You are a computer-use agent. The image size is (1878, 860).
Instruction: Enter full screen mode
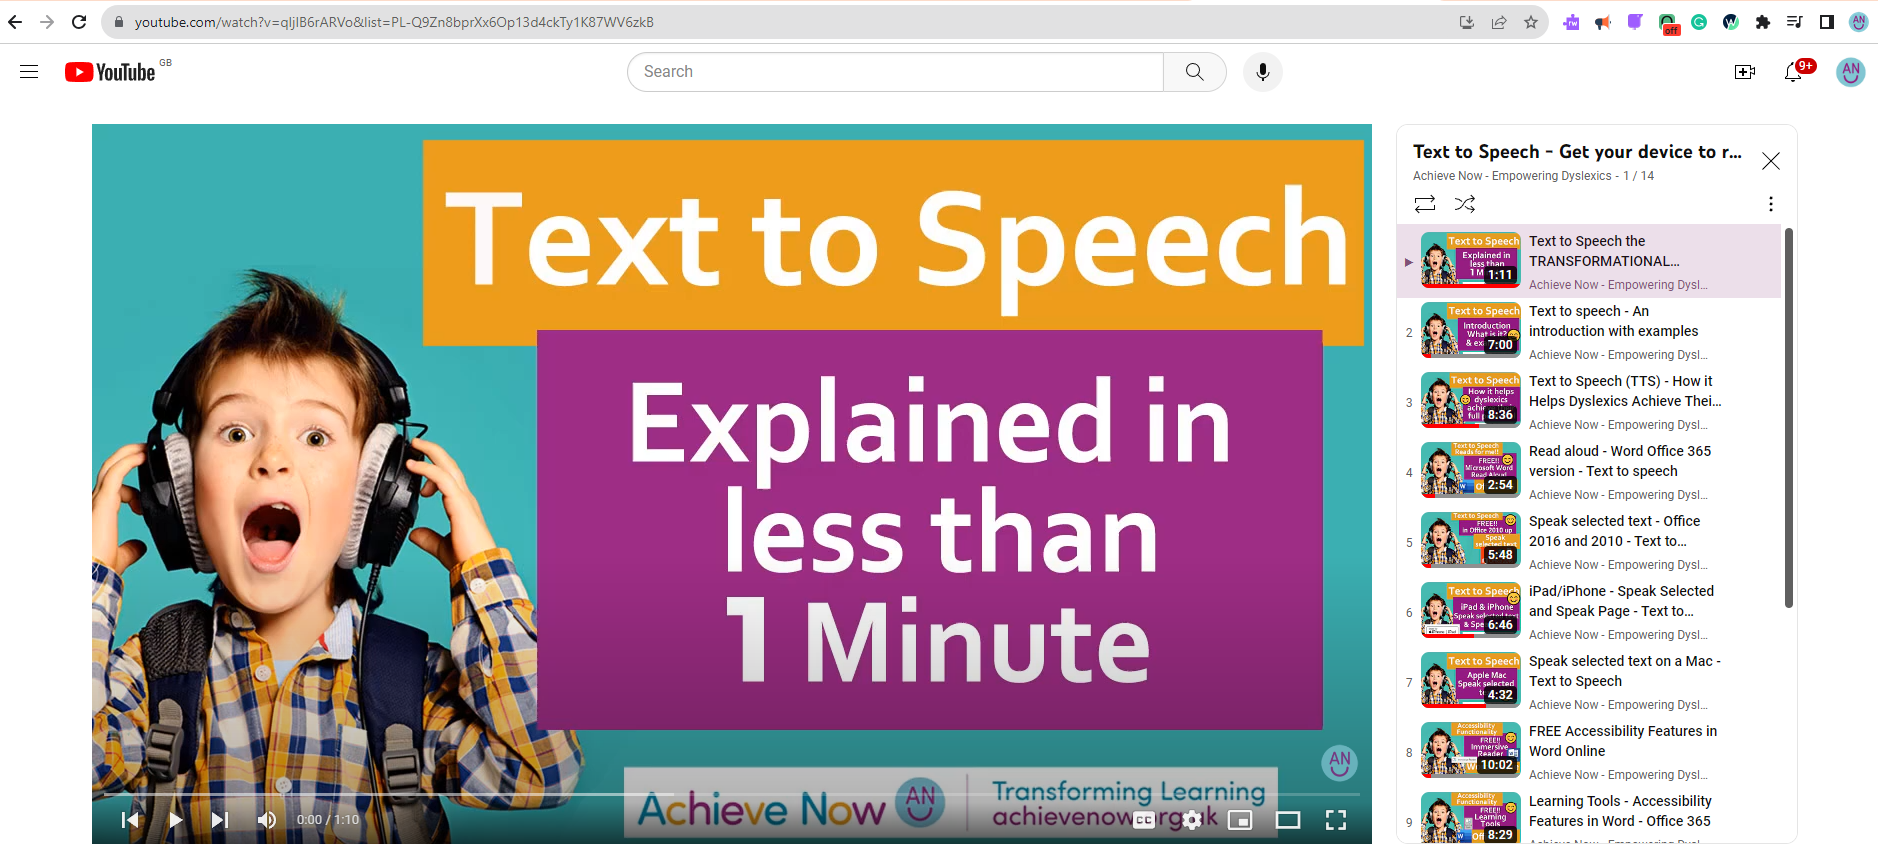1336,820
